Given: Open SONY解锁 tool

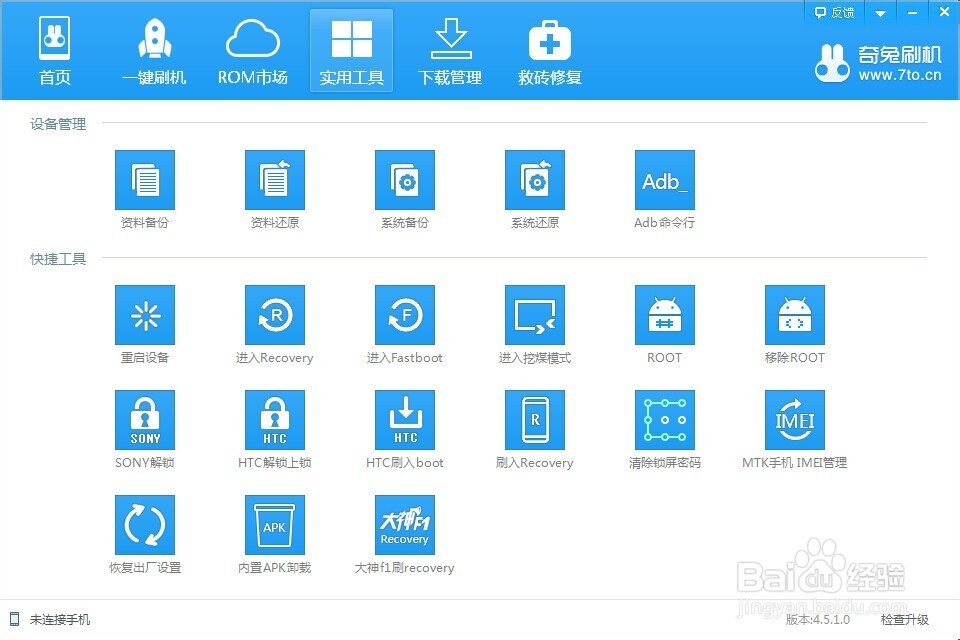Looking at the screenshot, I should tap(145, 420).
